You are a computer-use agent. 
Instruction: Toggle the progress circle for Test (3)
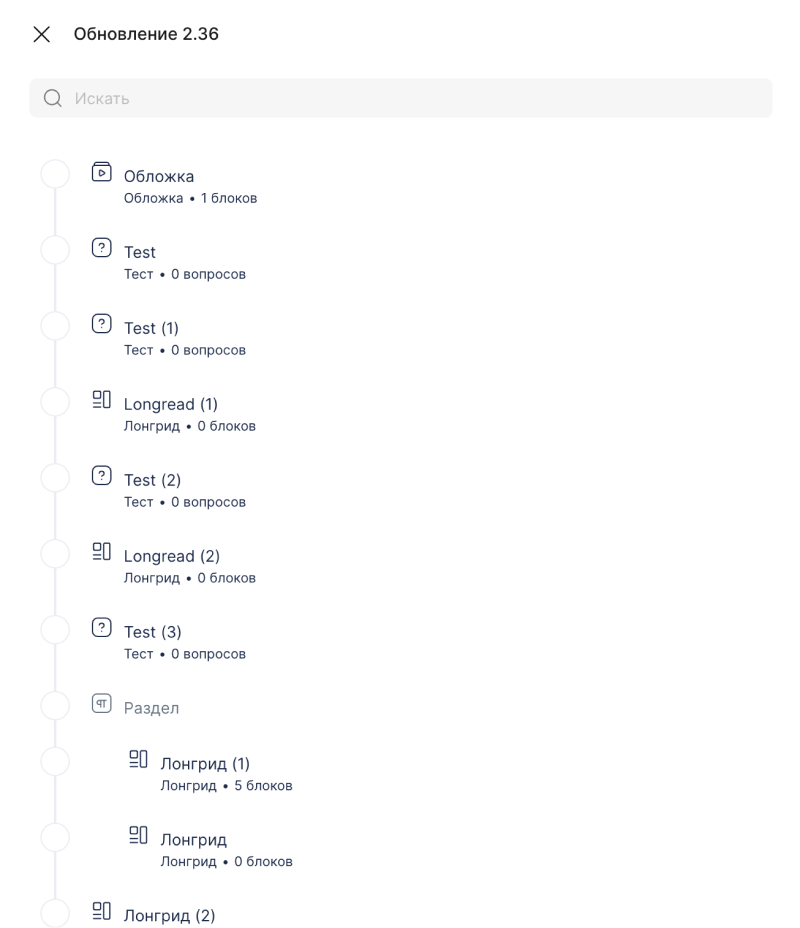(x=55, y=630)
